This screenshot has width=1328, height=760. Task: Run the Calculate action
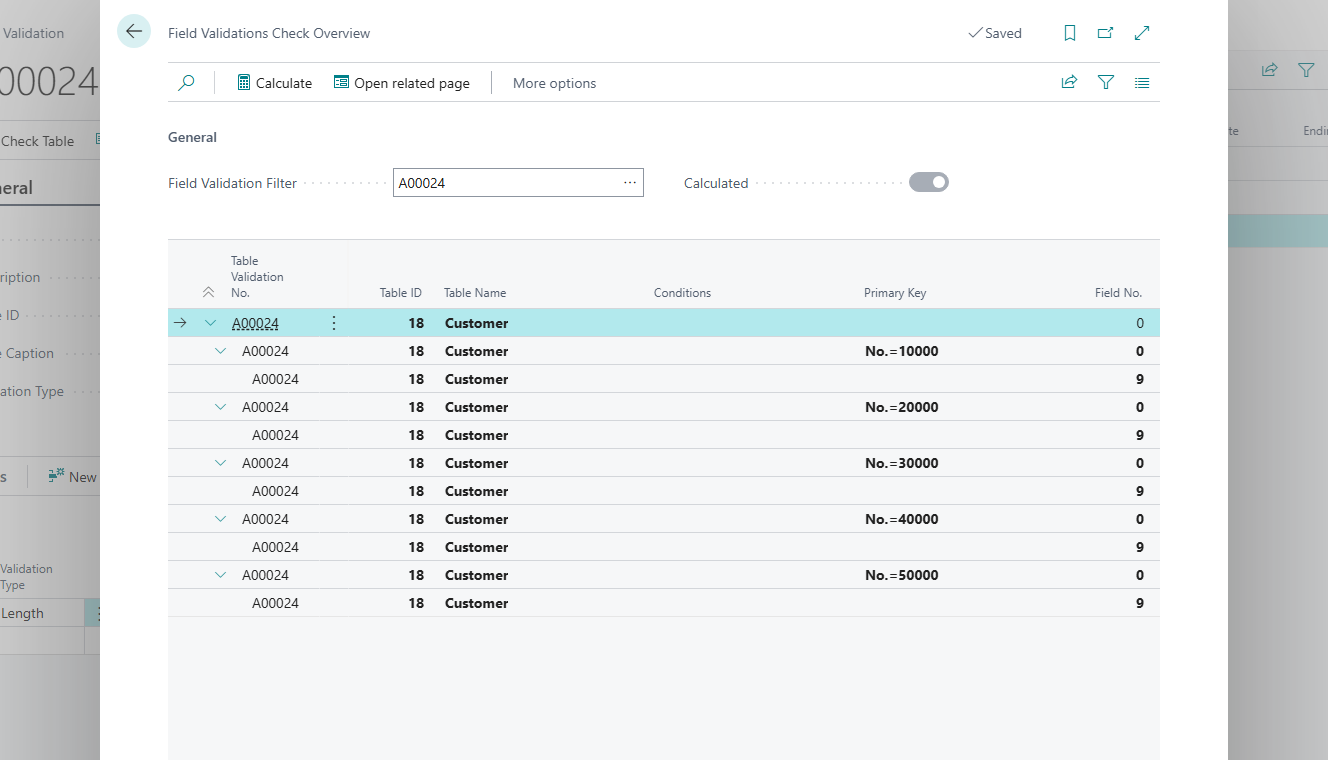pyautogui.click(x=275, y=83)
